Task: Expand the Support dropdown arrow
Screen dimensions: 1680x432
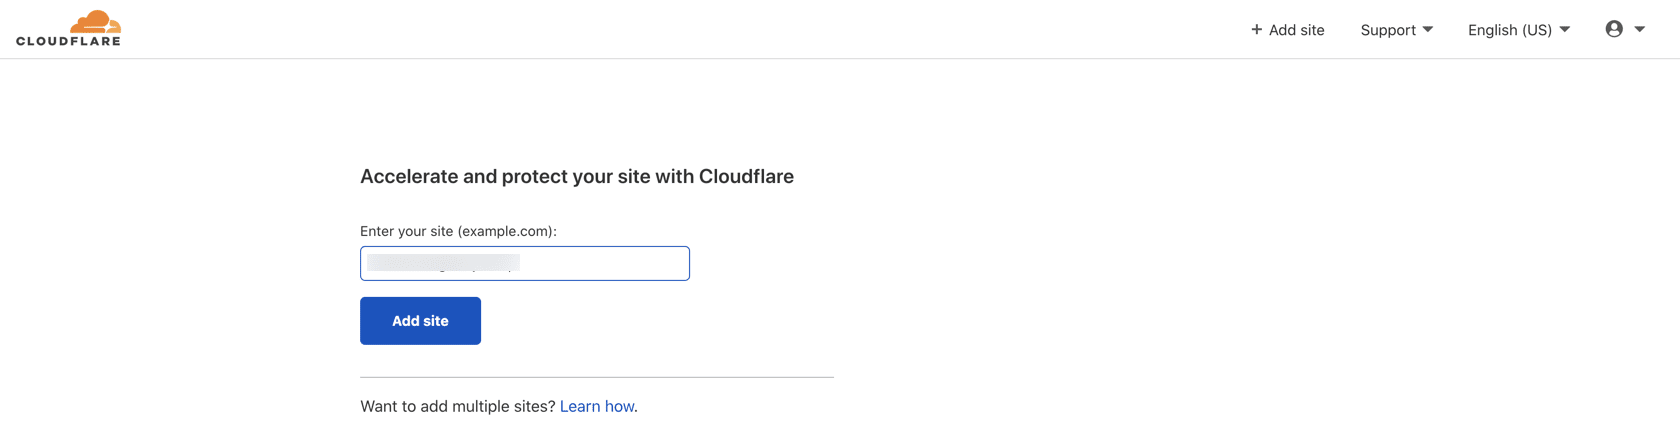Action: coord(1428,30)
